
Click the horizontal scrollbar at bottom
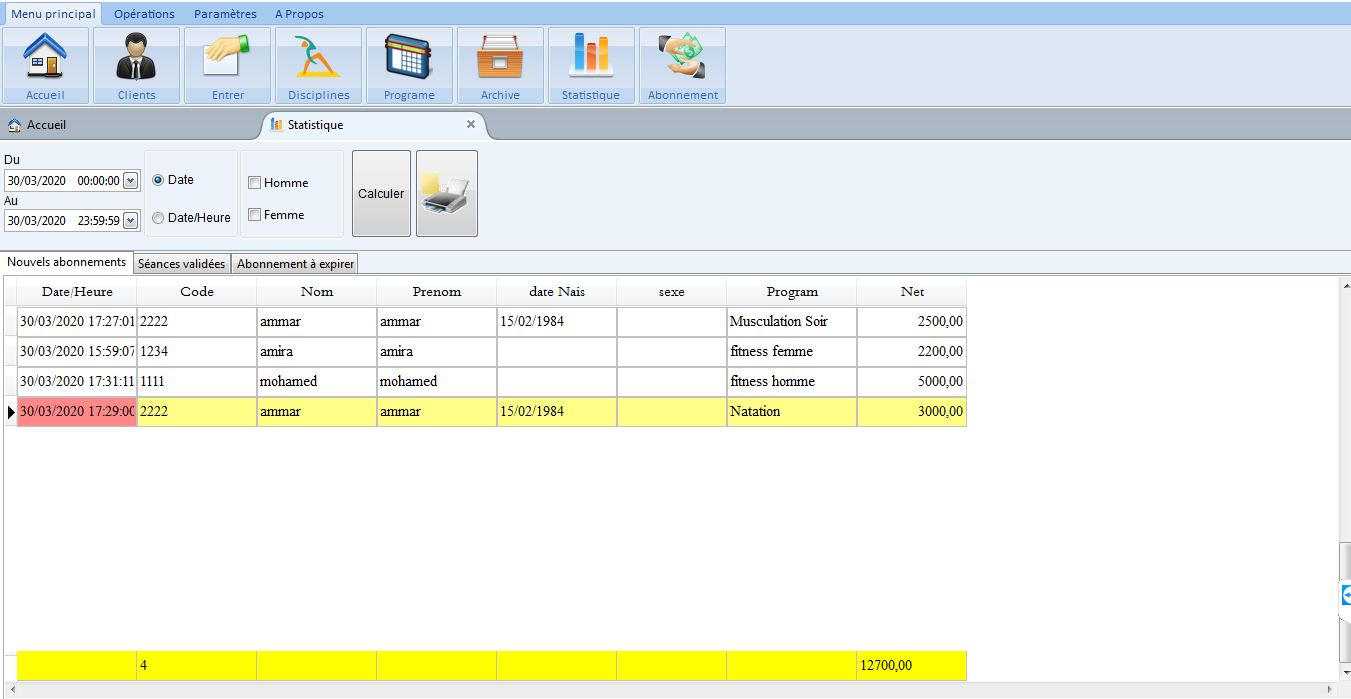coord(670,690)
